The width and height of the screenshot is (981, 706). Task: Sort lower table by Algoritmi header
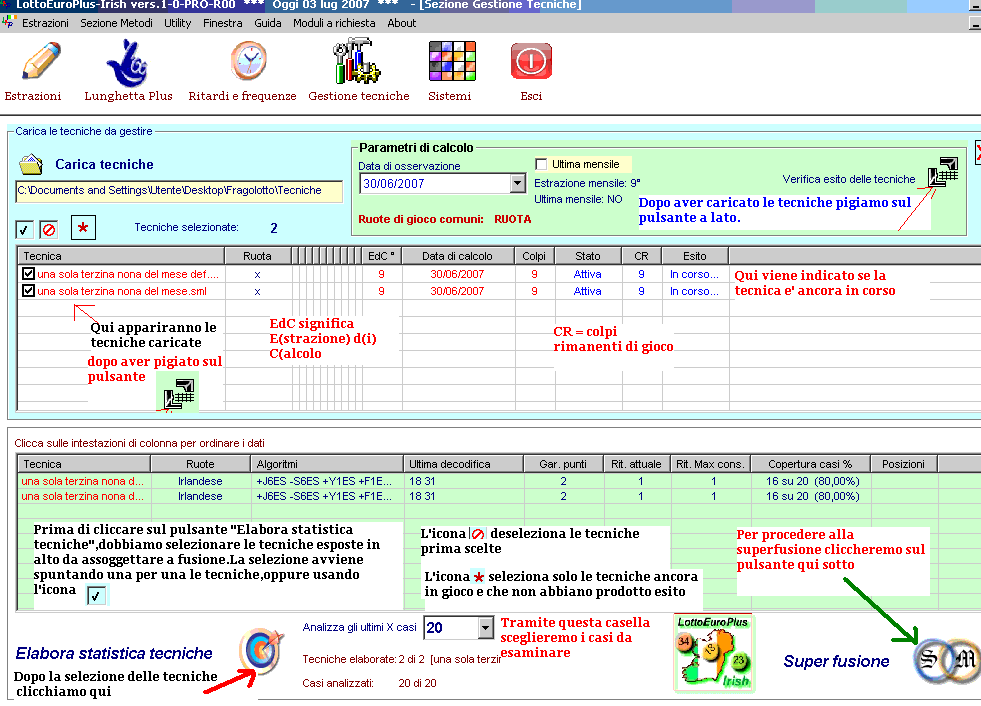click(327, 464)
